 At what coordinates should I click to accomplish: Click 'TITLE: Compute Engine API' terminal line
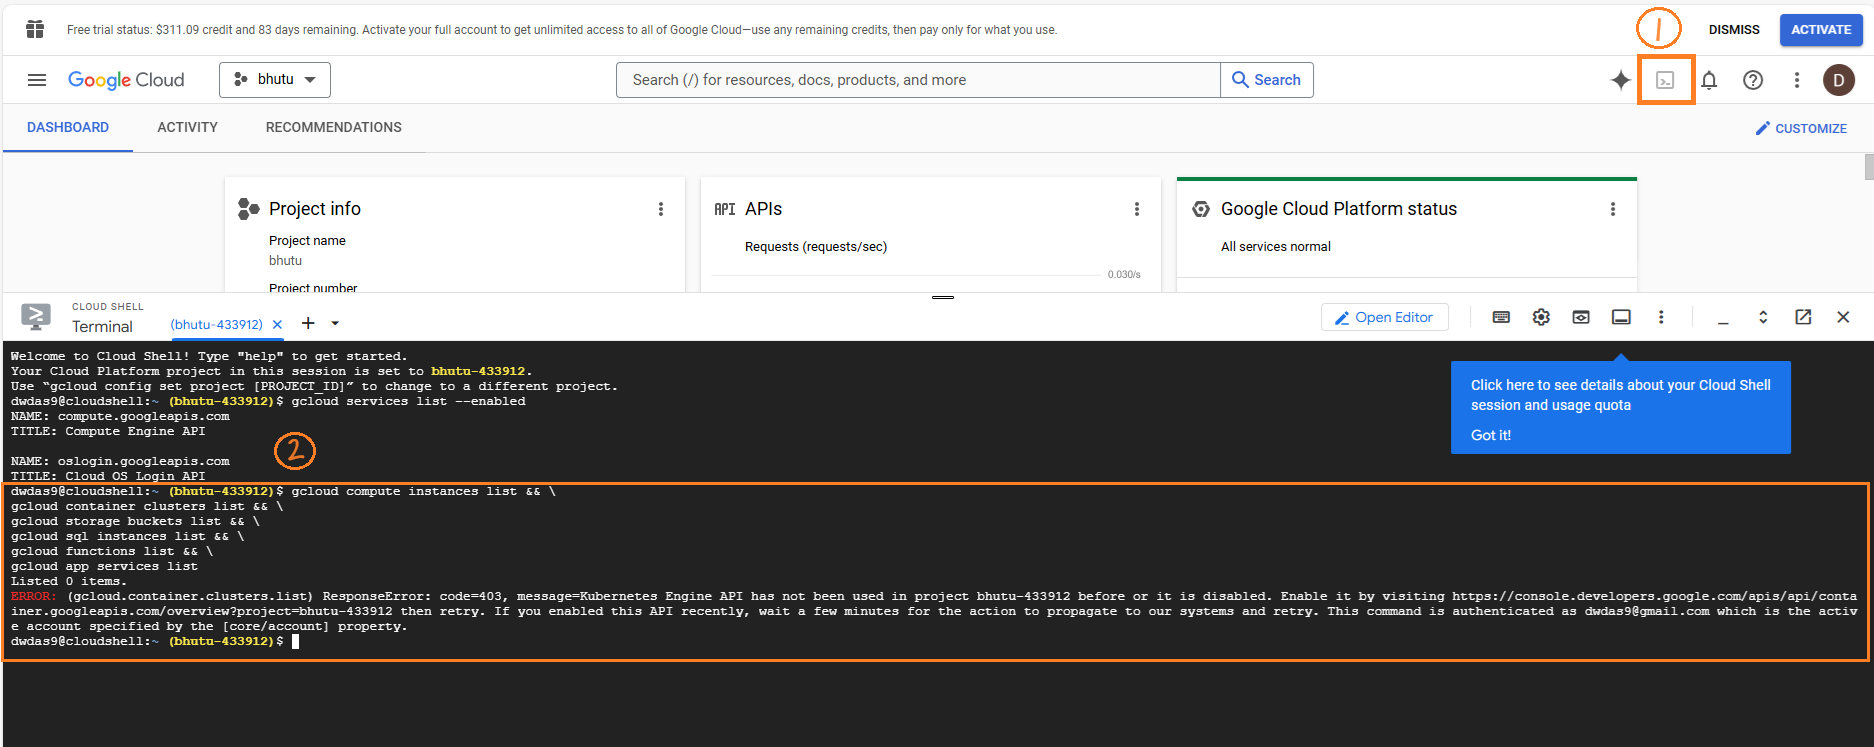point(108,432)
